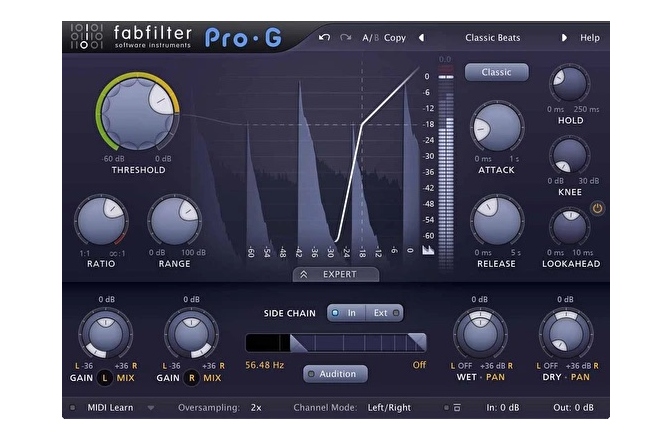Click the 56.48 Hz frequency value
Viewport: 672px width, 440px height.
[264, 365]
